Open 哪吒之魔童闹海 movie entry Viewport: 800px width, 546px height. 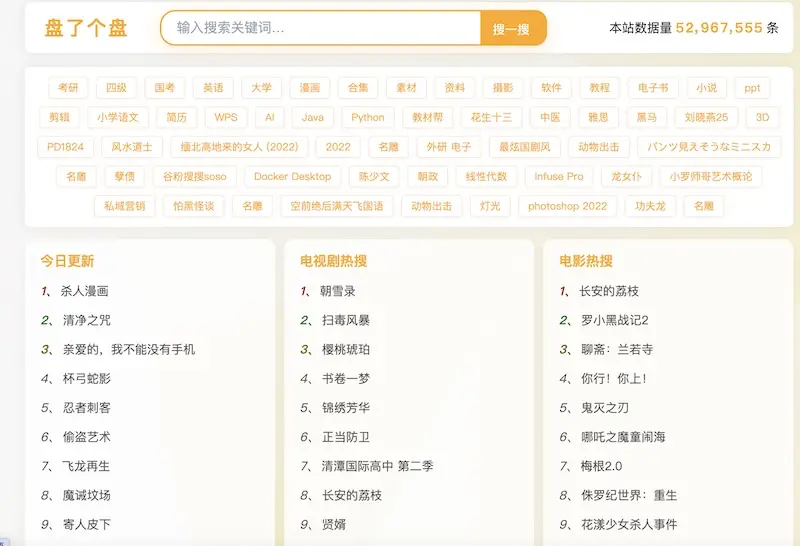[x=623, y=436]
